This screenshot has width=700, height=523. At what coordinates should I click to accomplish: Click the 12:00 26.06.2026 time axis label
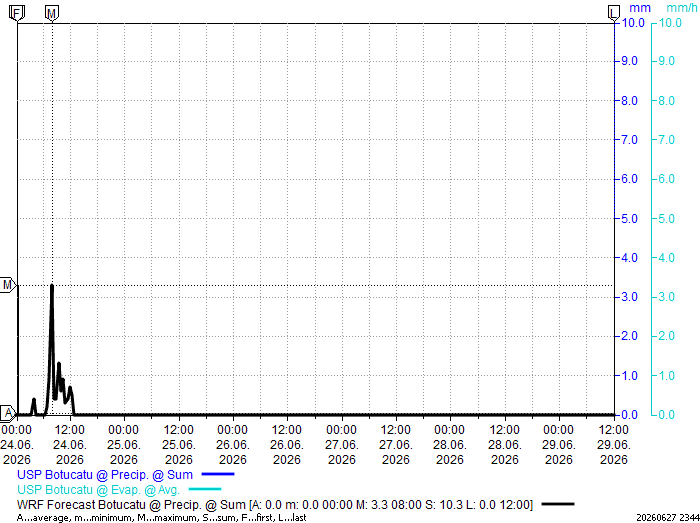click(287, 444)
